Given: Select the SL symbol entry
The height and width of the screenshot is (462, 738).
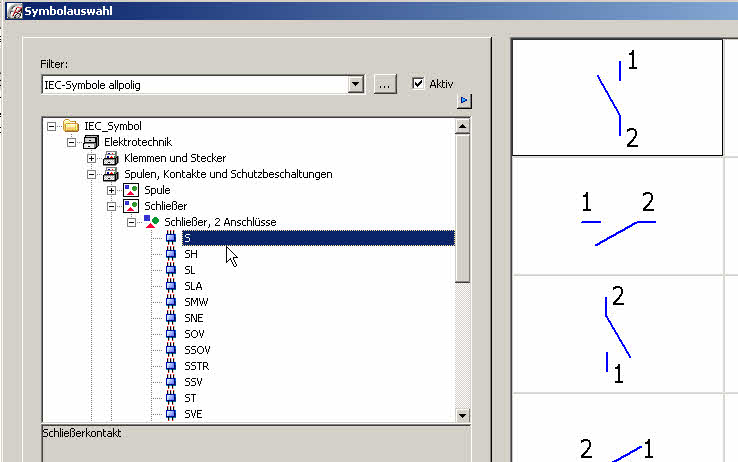Looking at the screenshot, I should tap(190, 270).
